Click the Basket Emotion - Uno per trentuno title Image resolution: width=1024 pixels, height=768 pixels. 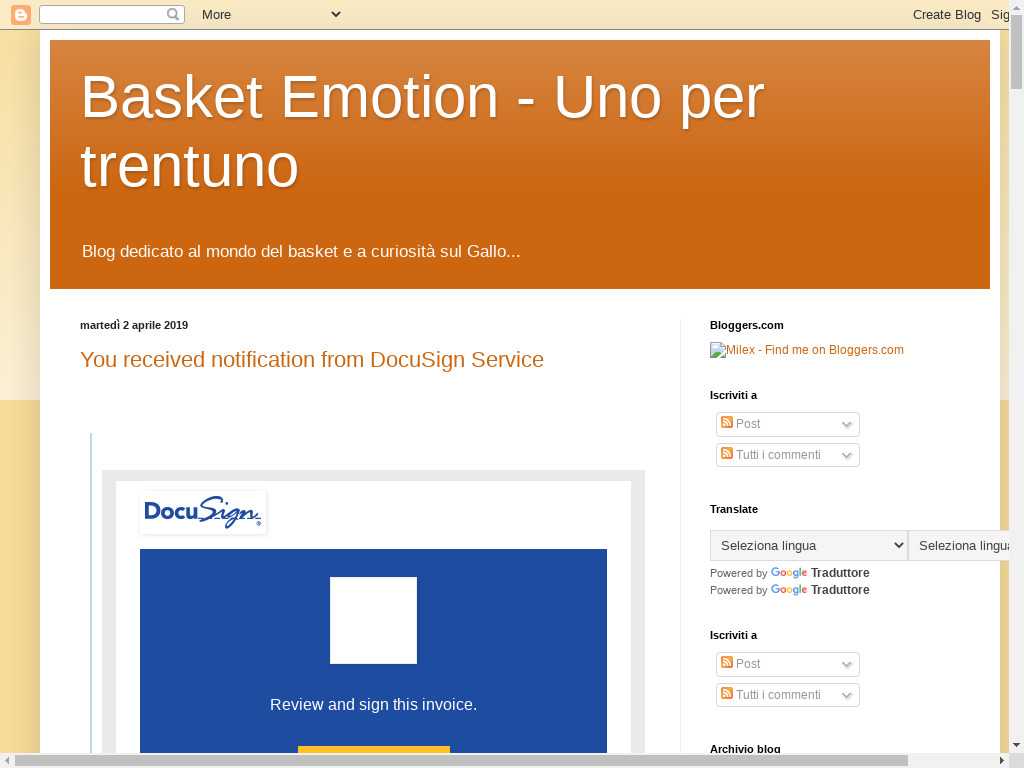click(x=423, y=131)
